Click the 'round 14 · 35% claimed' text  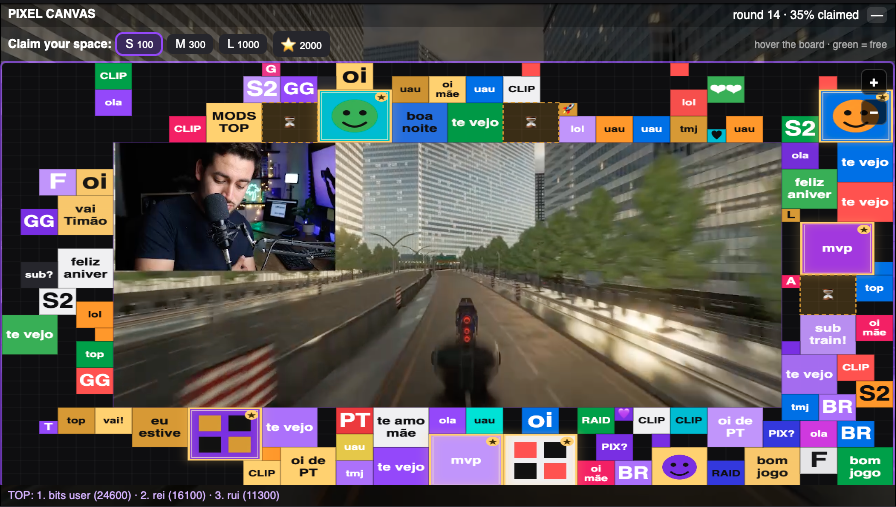click(x=795, y=15)
